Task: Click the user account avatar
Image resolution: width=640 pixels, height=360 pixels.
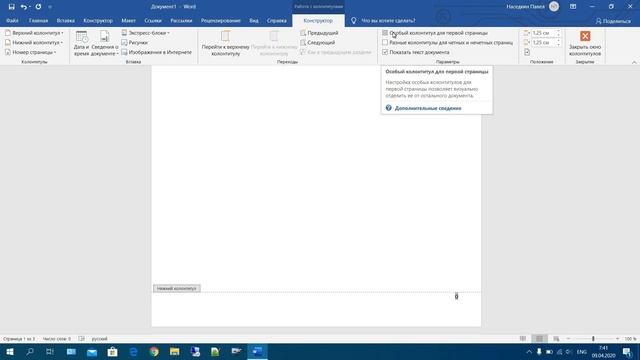Action: pyautogui.click(x=554, y=7)
